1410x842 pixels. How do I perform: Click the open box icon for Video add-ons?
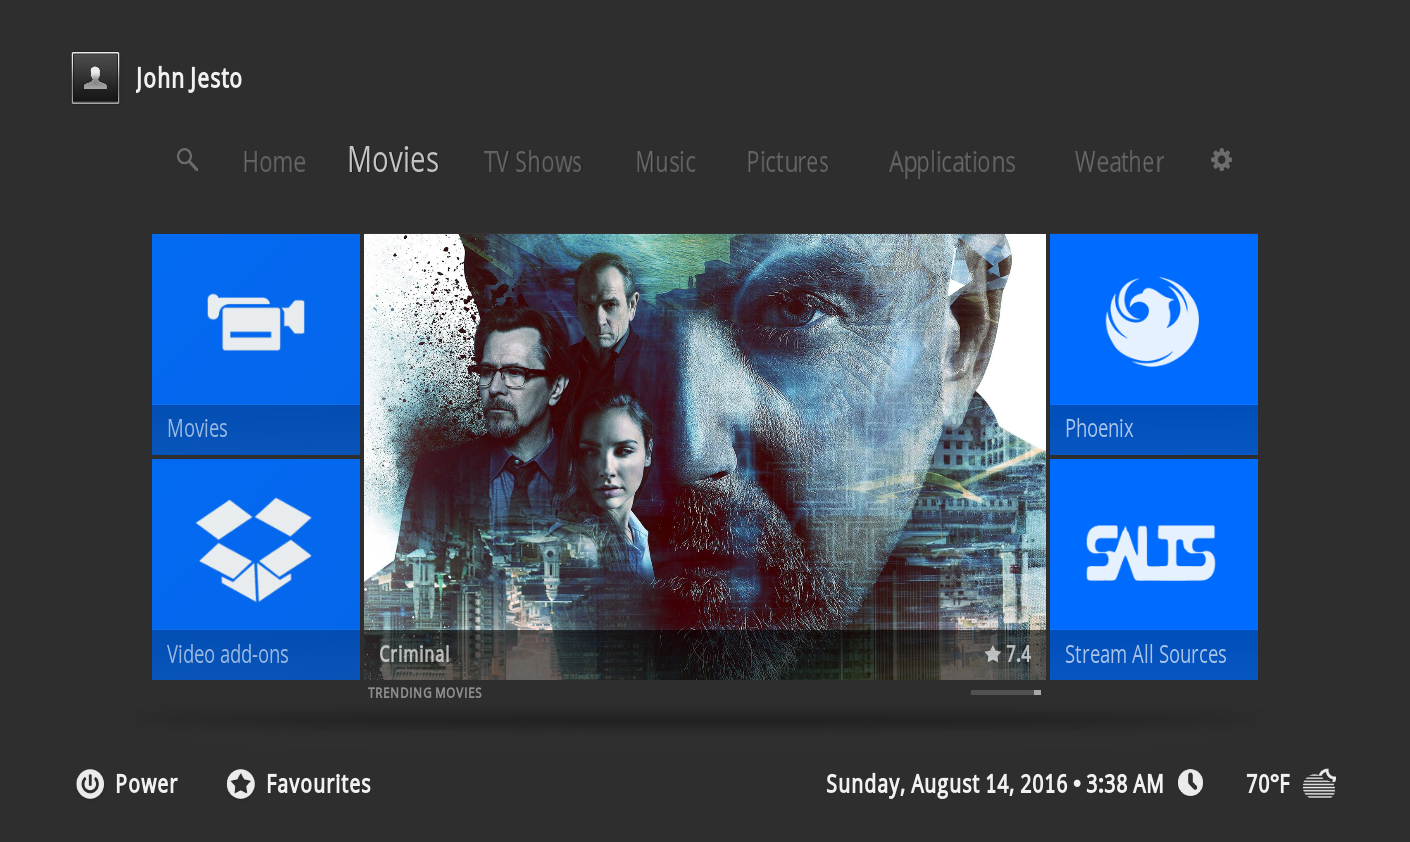pos(255,549)
